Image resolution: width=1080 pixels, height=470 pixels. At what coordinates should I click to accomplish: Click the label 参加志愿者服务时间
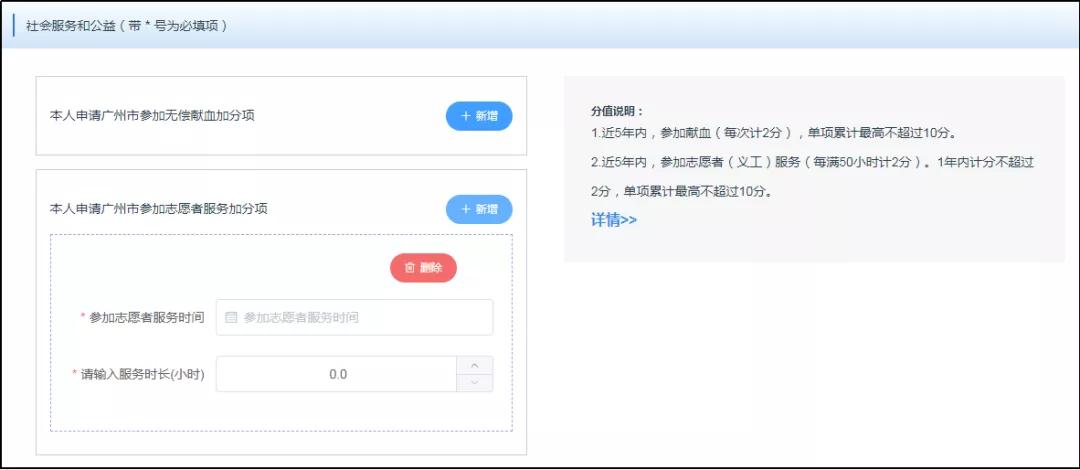pyautogui.click(x=147, y=318)
